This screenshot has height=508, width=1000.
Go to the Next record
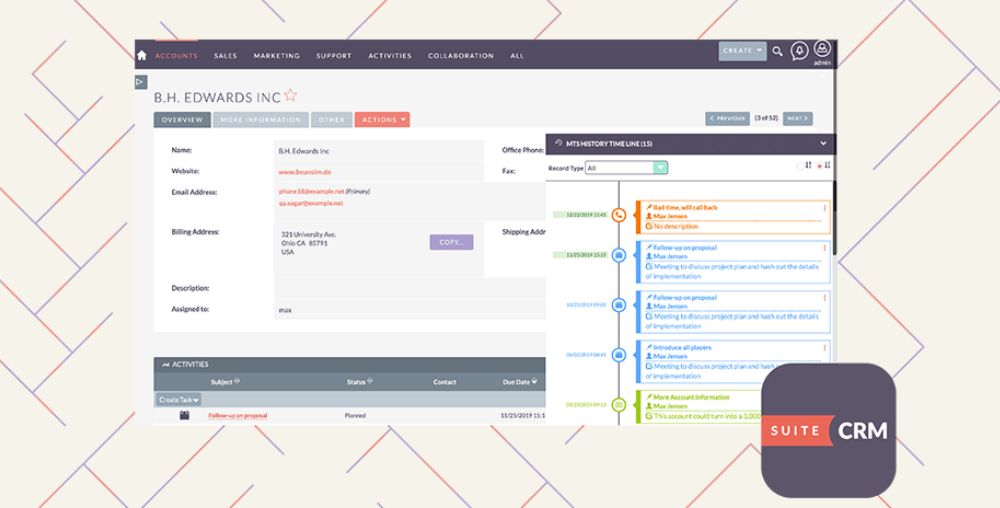798,119
